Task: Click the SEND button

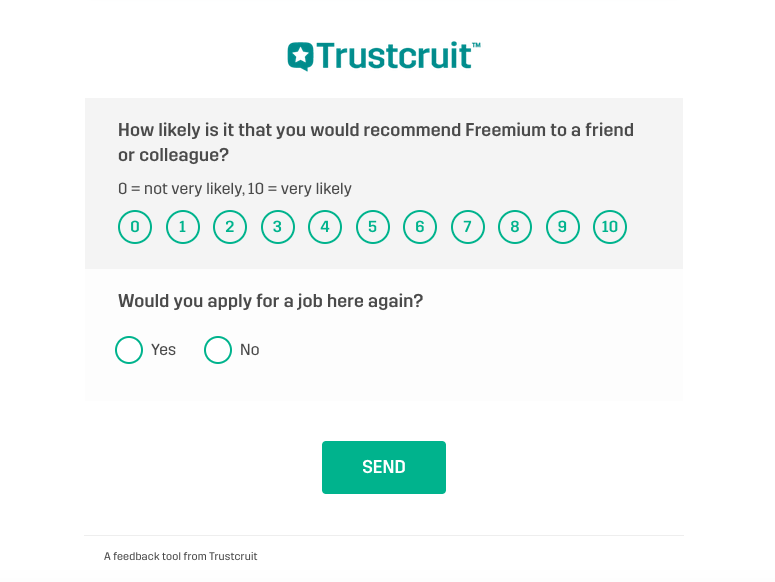Action: 384,467
